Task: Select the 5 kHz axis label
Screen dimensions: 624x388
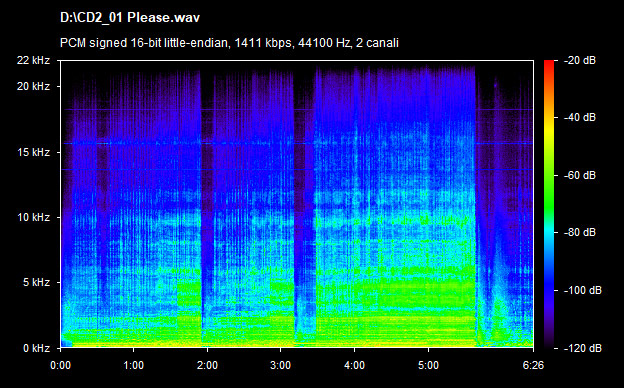Action: tap(36, 283)
